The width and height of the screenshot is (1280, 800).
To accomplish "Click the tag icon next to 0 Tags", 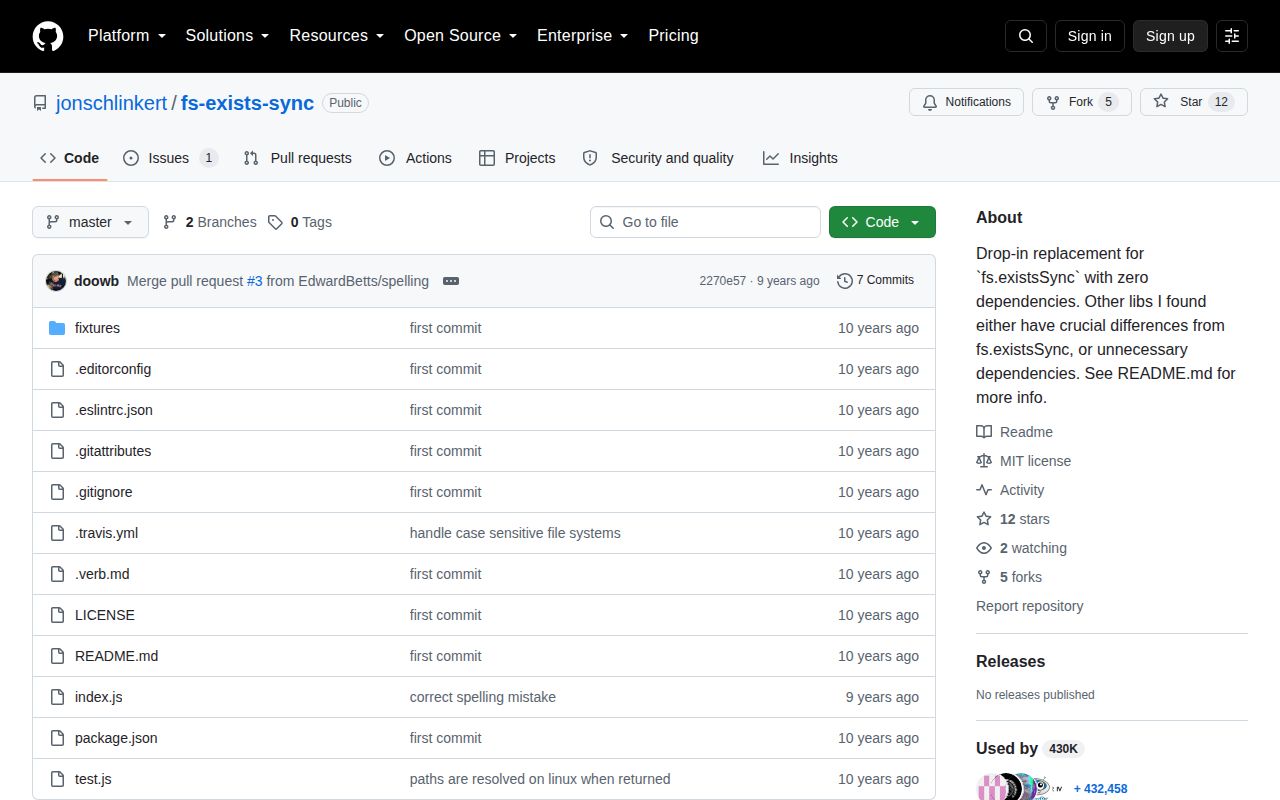I will 275,222.
